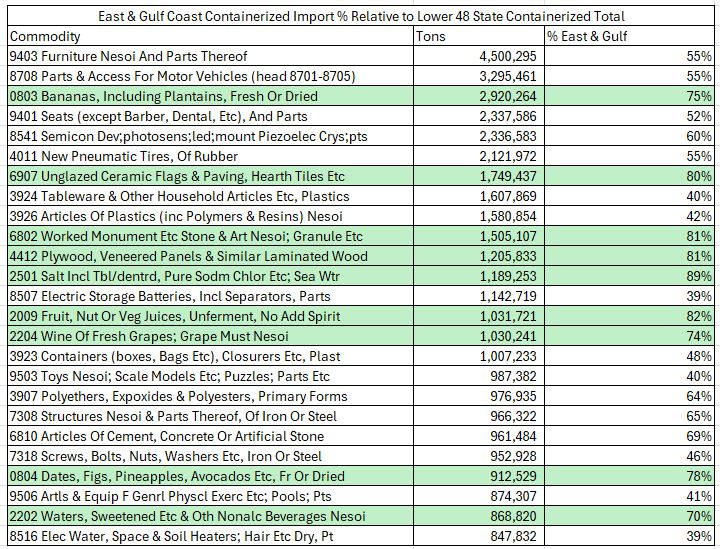720x549 pixels.
Task: Click the 89% value in Salt row
Action: click(x=698, y=276)
